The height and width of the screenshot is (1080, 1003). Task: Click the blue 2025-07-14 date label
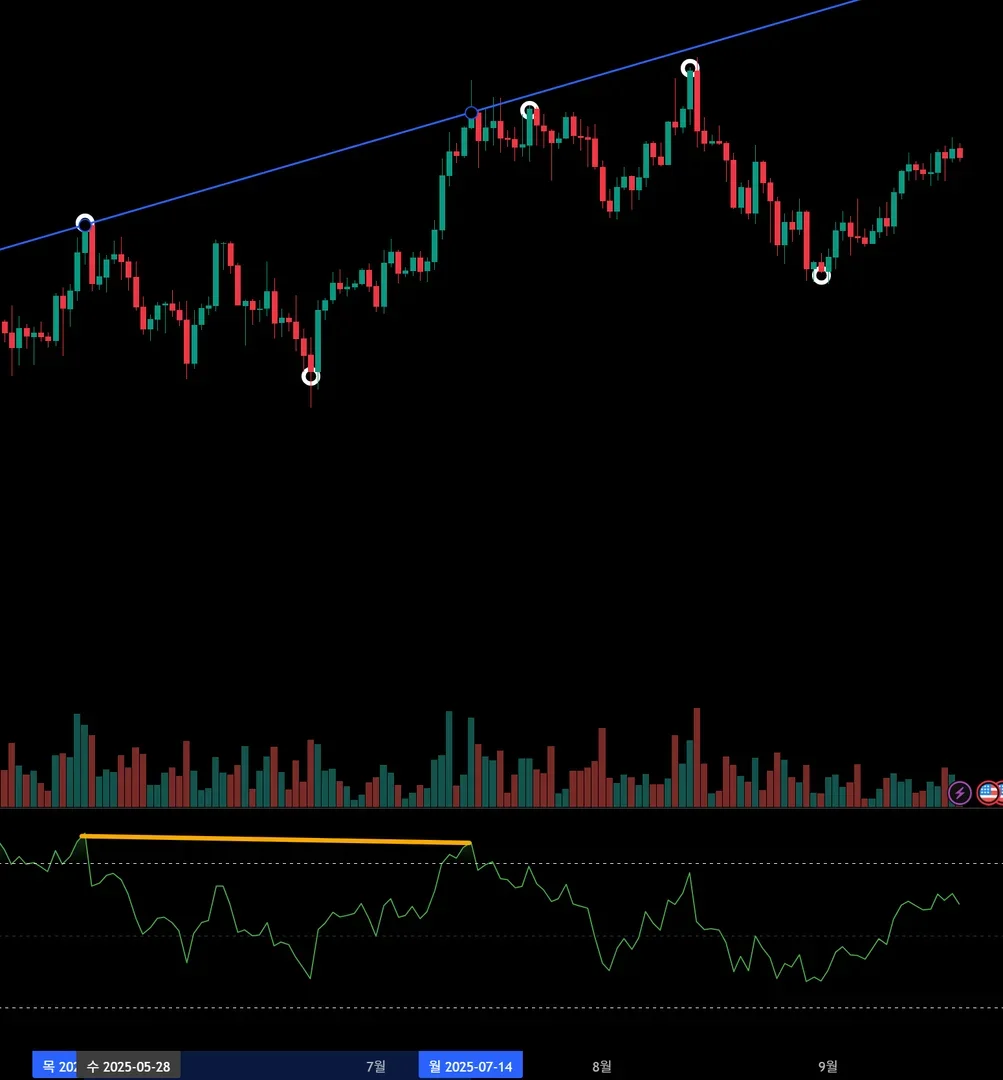coord(471,1066)
